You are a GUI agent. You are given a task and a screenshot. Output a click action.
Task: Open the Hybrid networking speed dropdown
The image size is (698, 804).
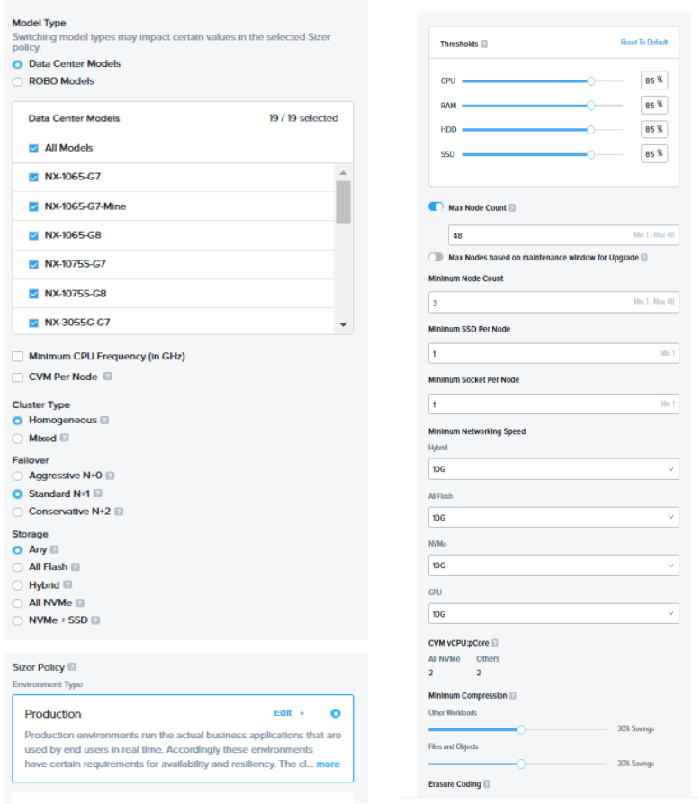pos(553,469)
